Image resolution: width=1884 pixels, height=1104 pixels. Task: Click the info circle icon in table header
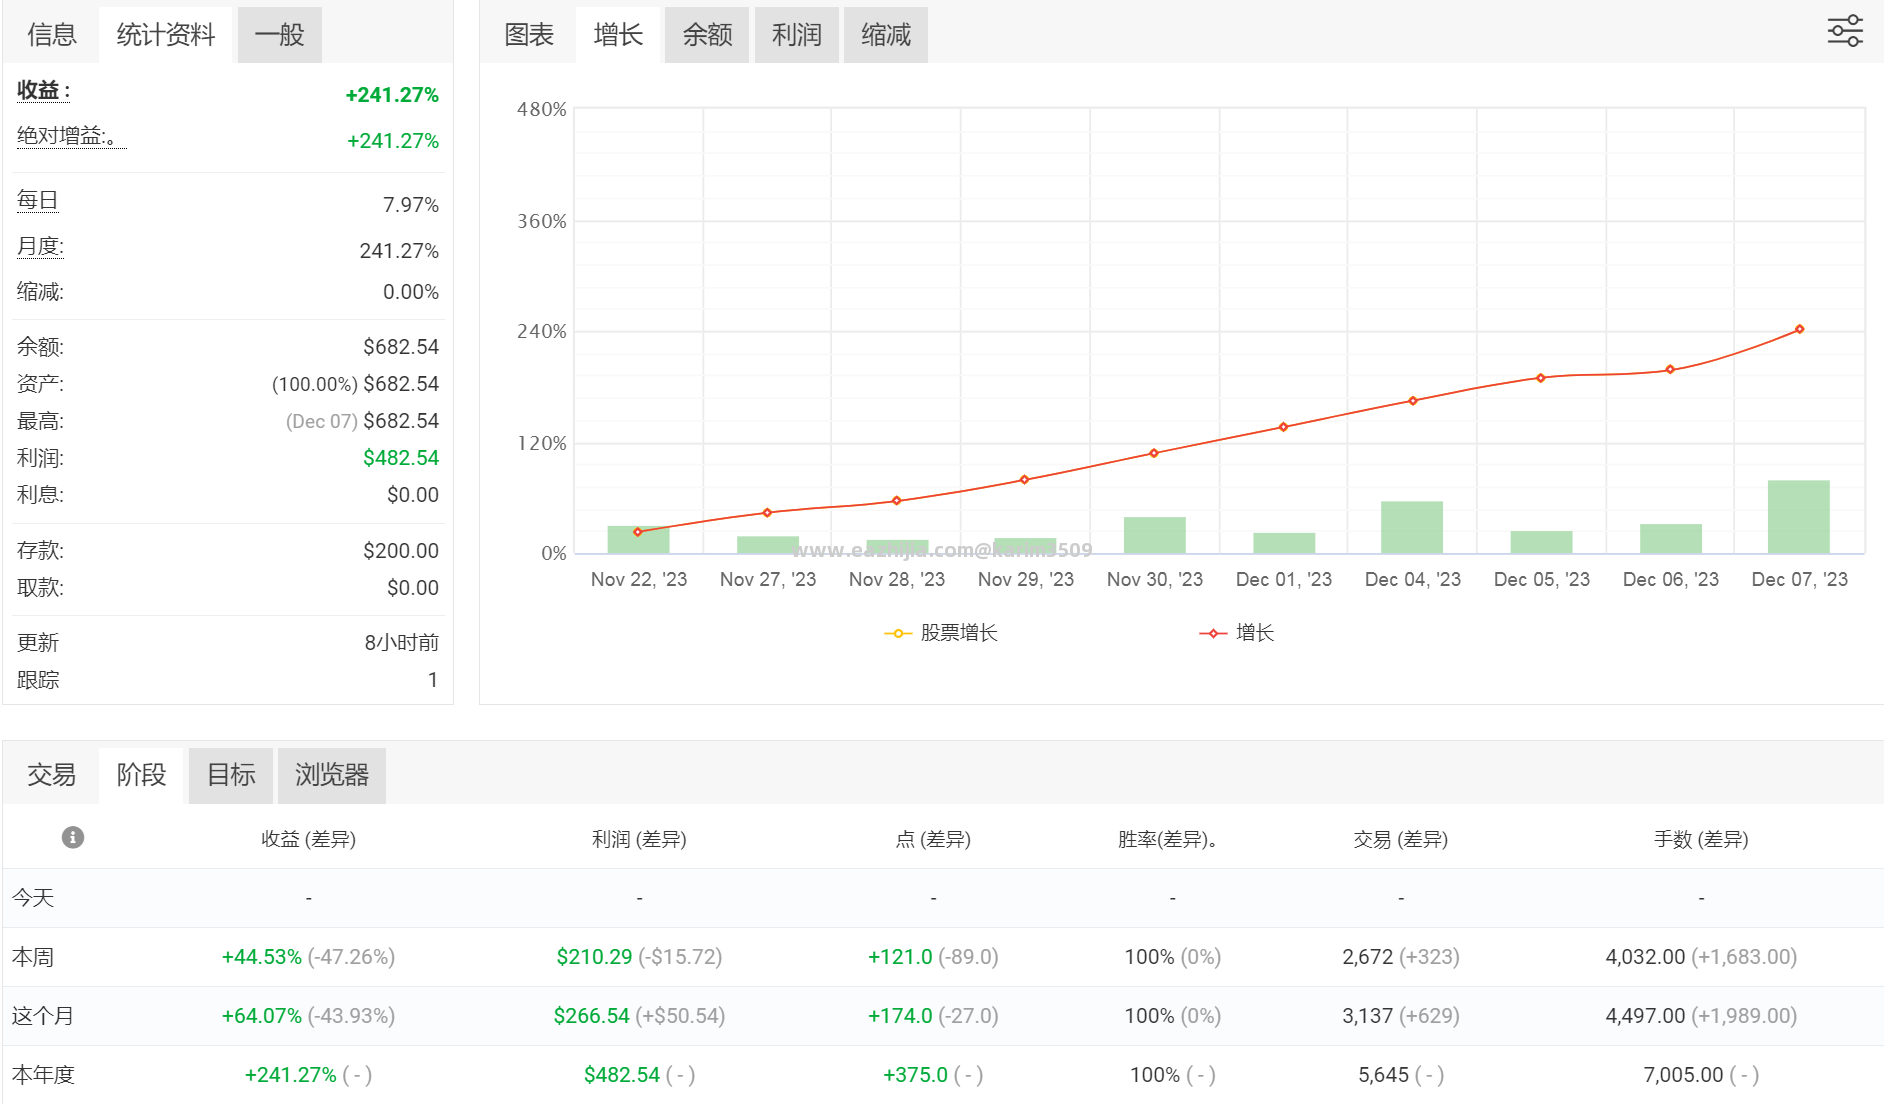click(x=73, y=837)
